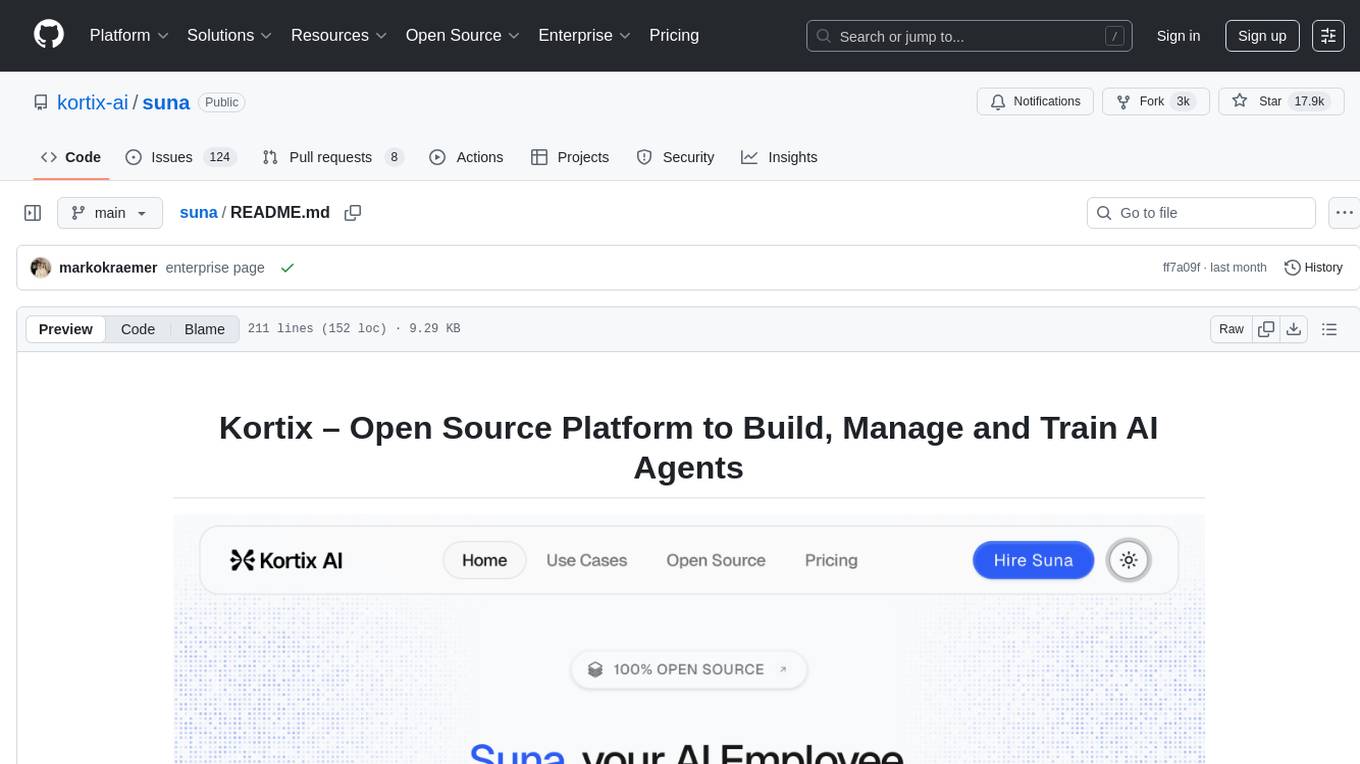Focus the Search or jump to field
The width and height of the screenshot is (1360, 764).
(x=969, y=36)
